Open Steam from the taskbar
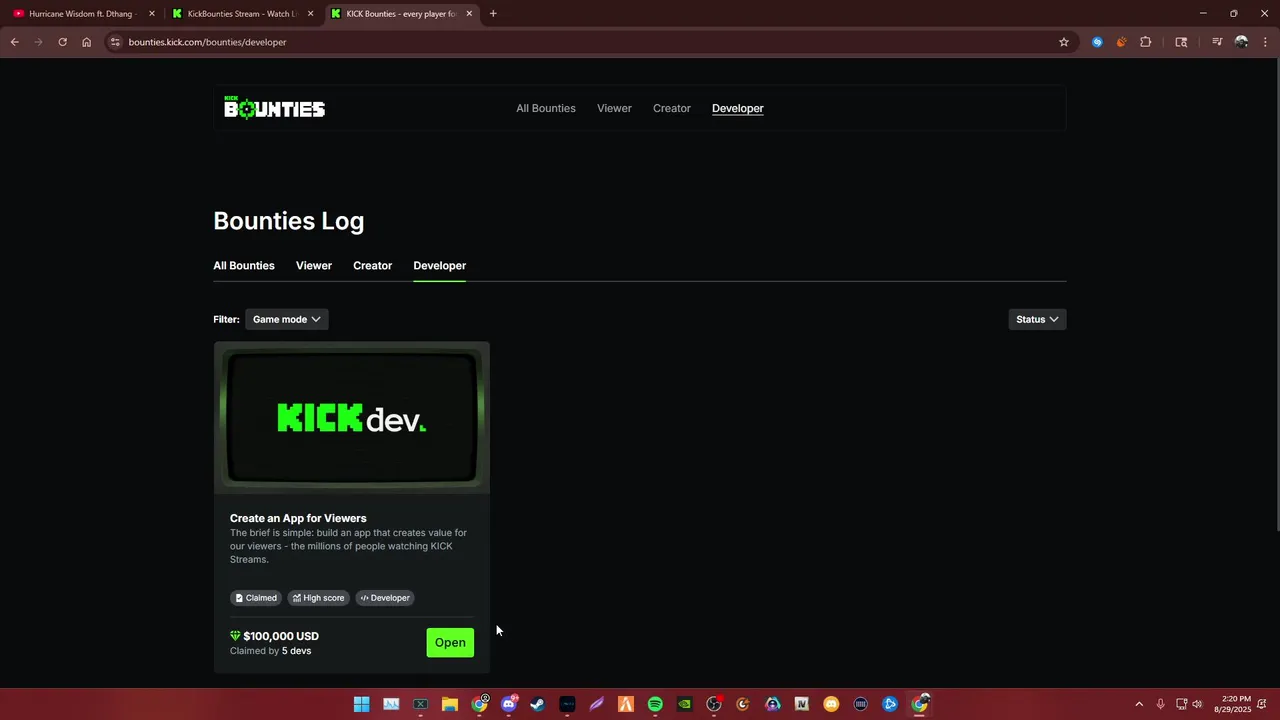The image size is (1280, 720). [538, 704]
